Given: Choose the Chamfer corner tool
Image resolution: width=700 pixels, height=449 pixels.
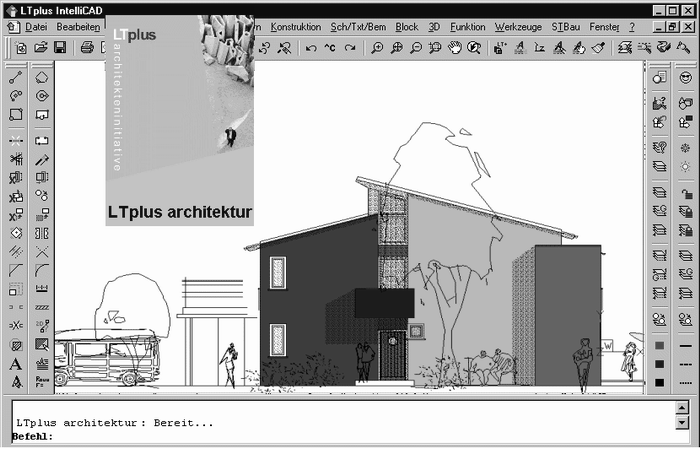Looking at the screenshot, I should 16,270.
